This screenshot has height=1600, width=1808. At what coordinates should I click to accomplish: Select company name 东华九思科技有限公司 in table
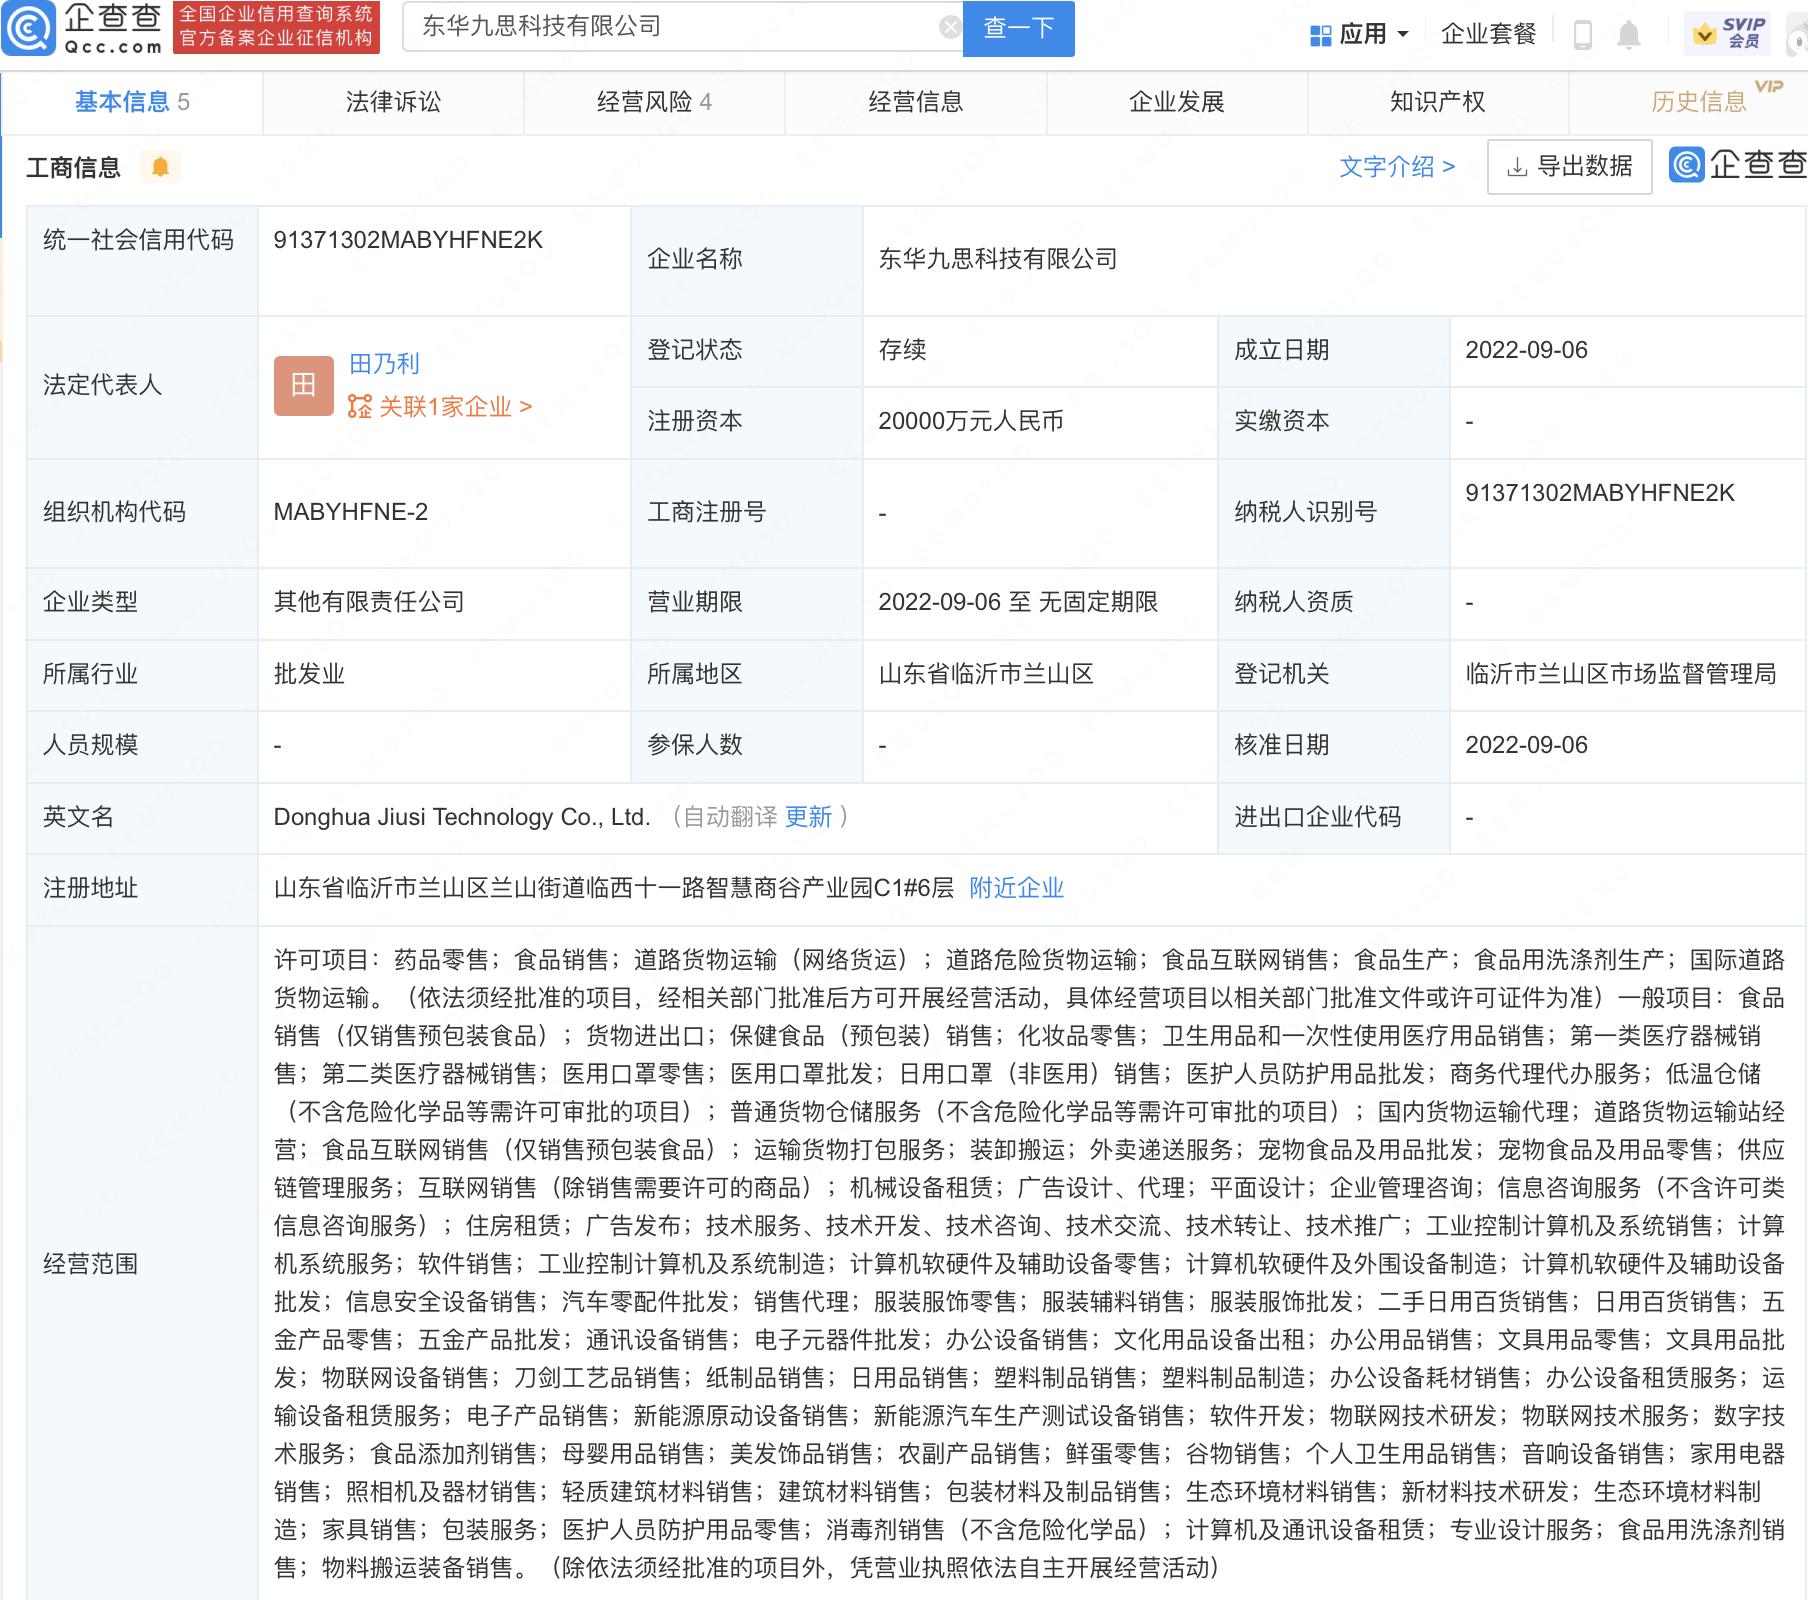pos(997,259)
